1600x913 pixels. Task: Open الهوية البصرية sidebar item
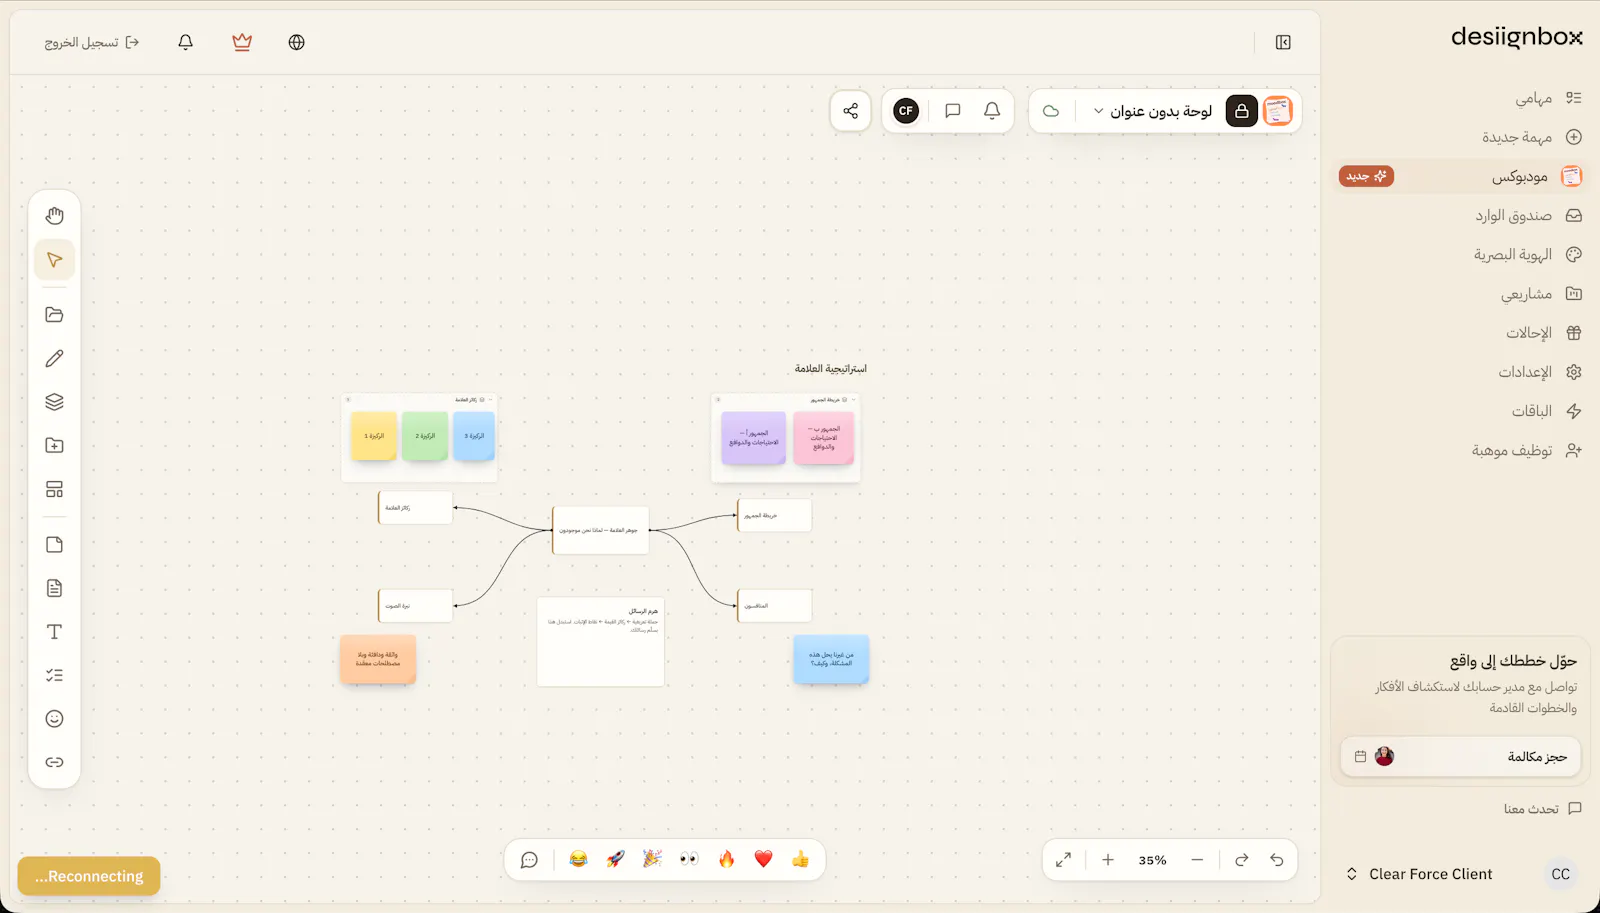tap(1527, 254)
